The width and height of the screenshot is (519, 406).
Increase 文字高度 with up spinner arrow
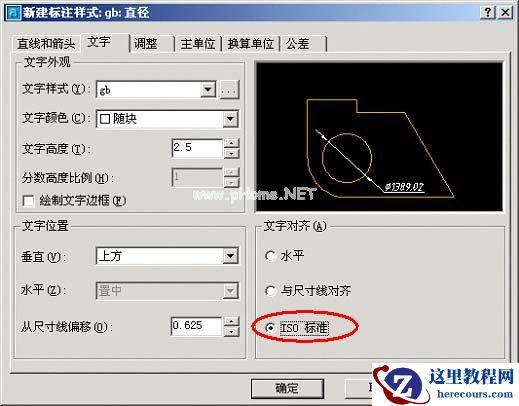(x=232, y=143)
